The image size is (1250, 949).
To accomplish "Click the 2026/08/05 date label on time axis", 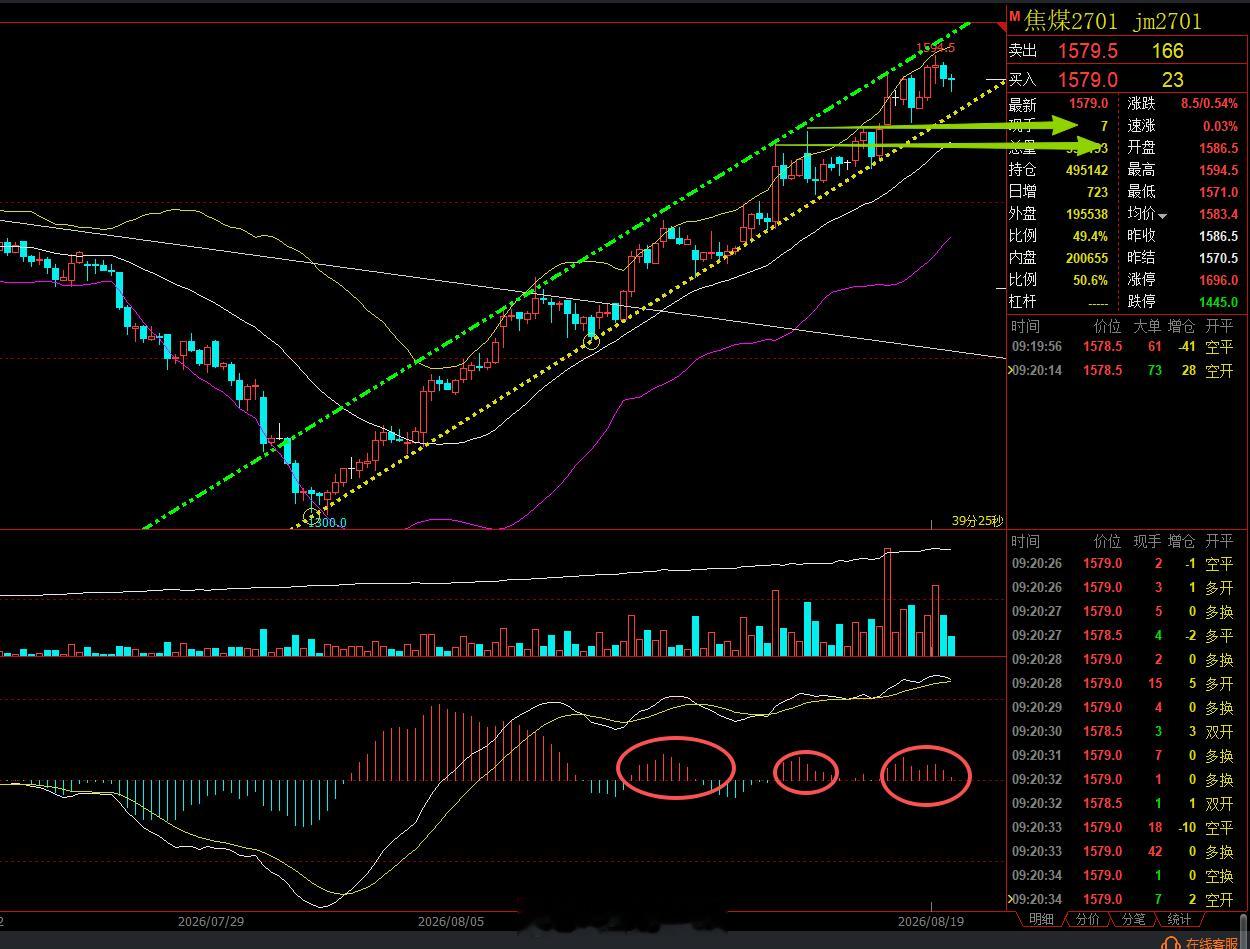I will point(451,920).
